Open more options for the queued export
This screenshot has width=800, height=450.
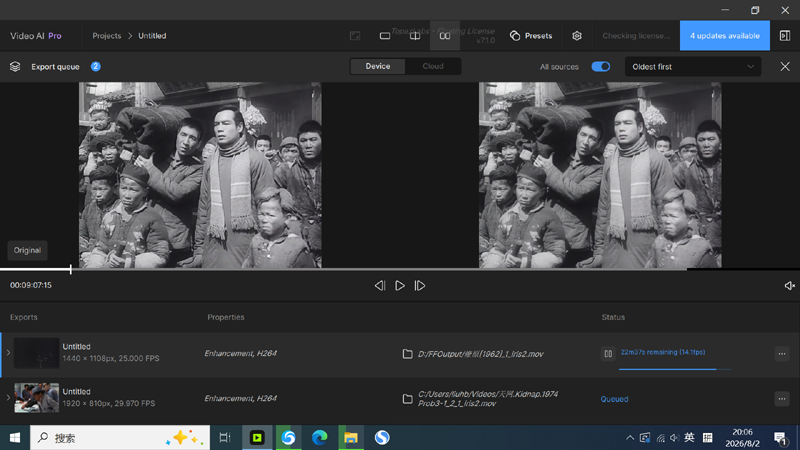(x=782, y=398)
